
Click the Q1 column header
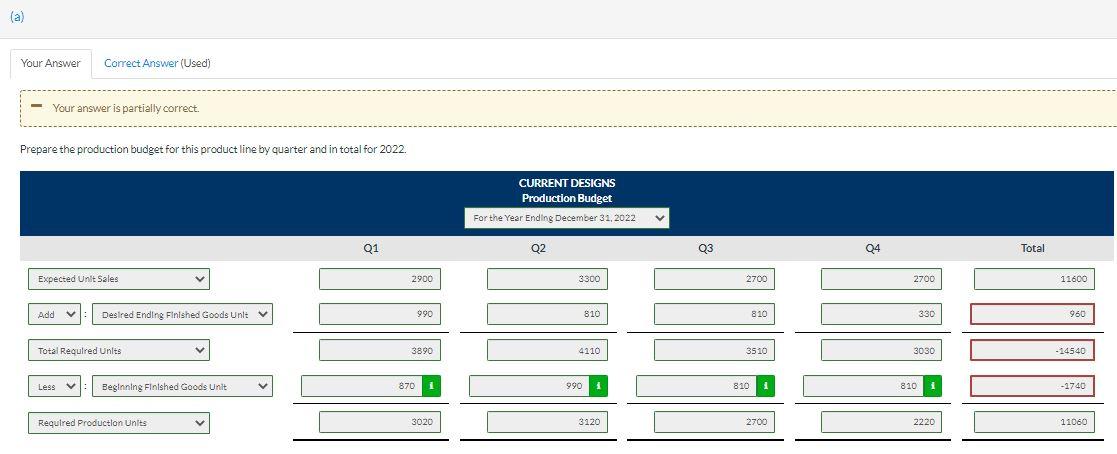point(371,248)
